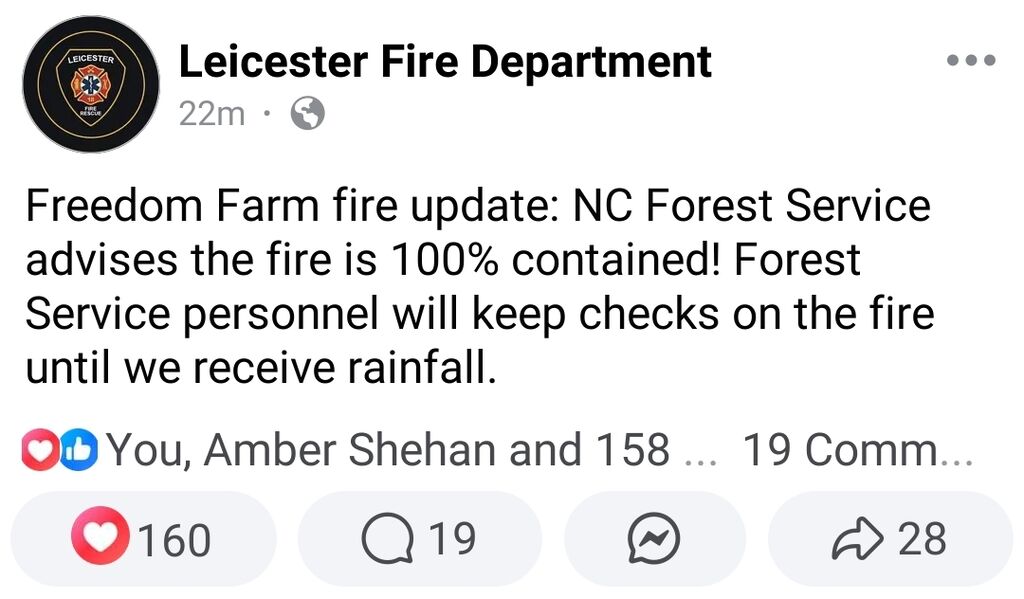Click the globe public audience icon

click(x=307, y=114)
